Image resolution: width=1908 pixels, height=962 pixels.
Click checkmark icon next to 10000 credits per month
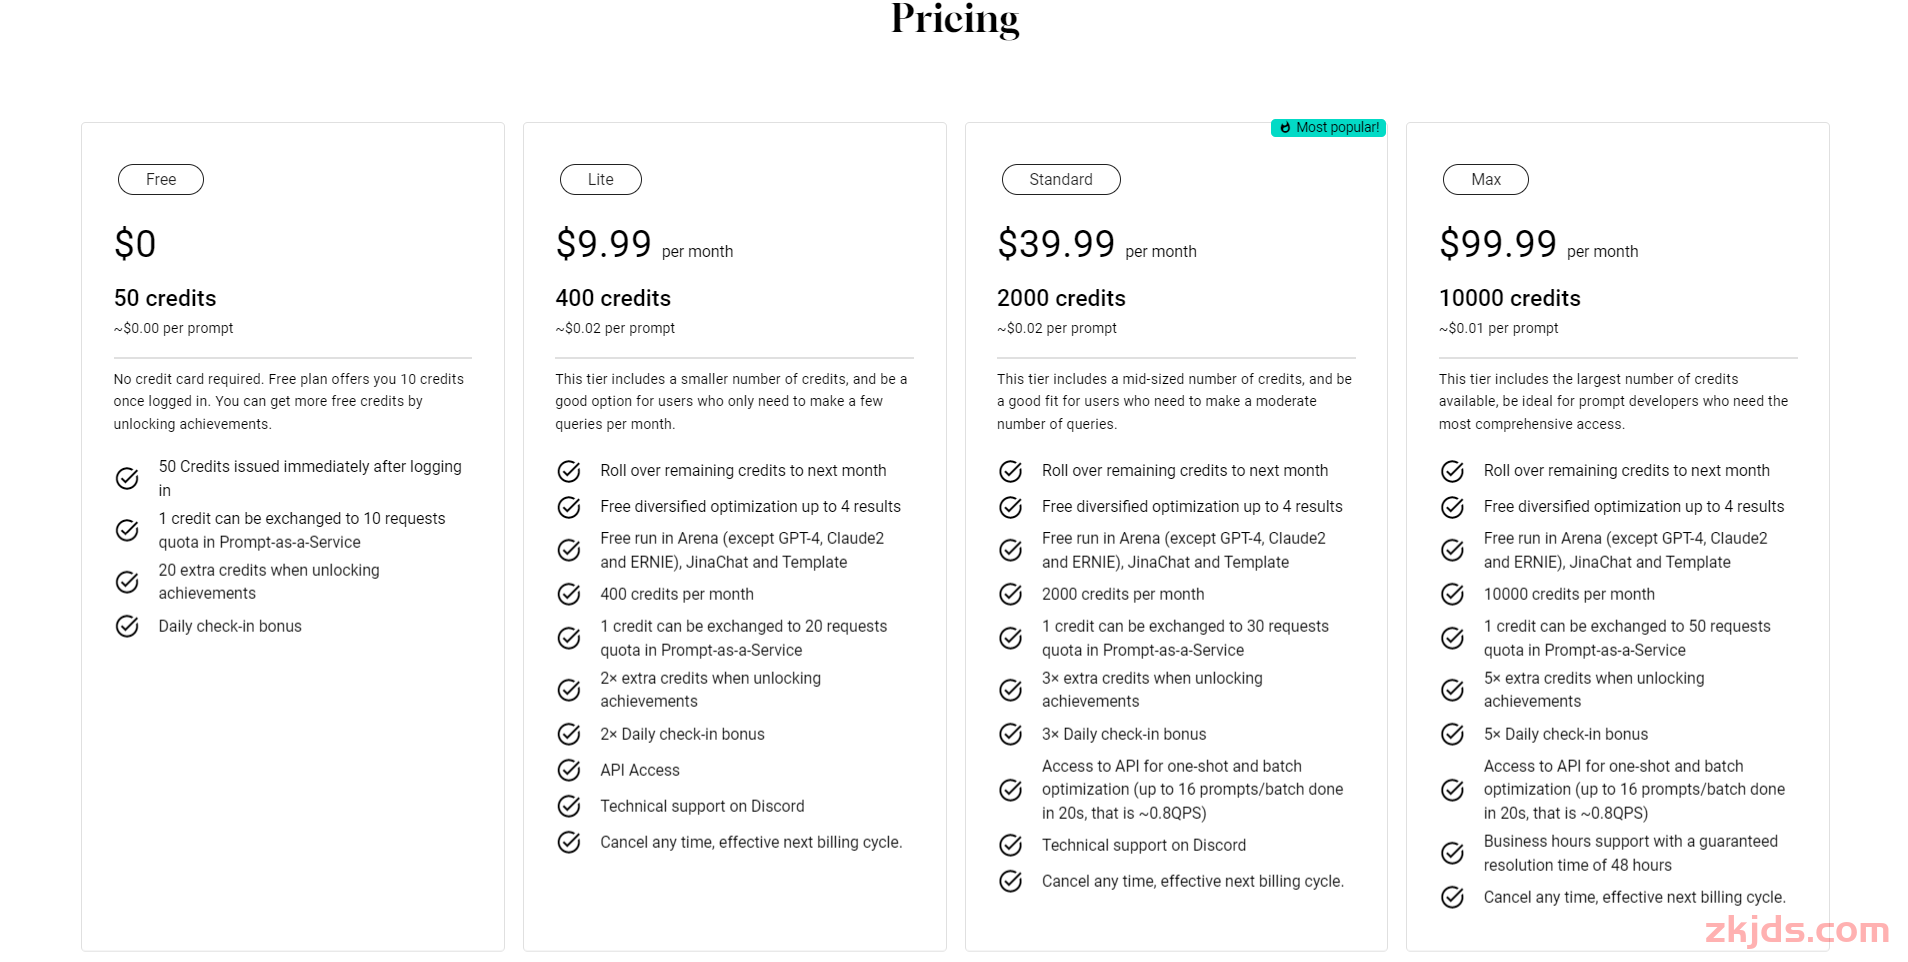pyautogui.click(x=1453, y=594)
